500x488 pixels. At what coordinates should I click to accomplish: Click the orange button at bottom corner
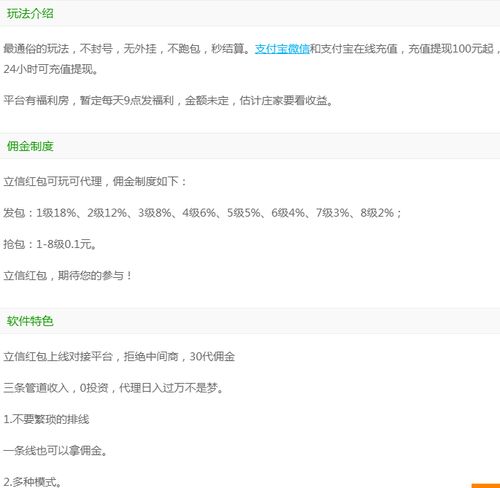(x=486, y=486)
